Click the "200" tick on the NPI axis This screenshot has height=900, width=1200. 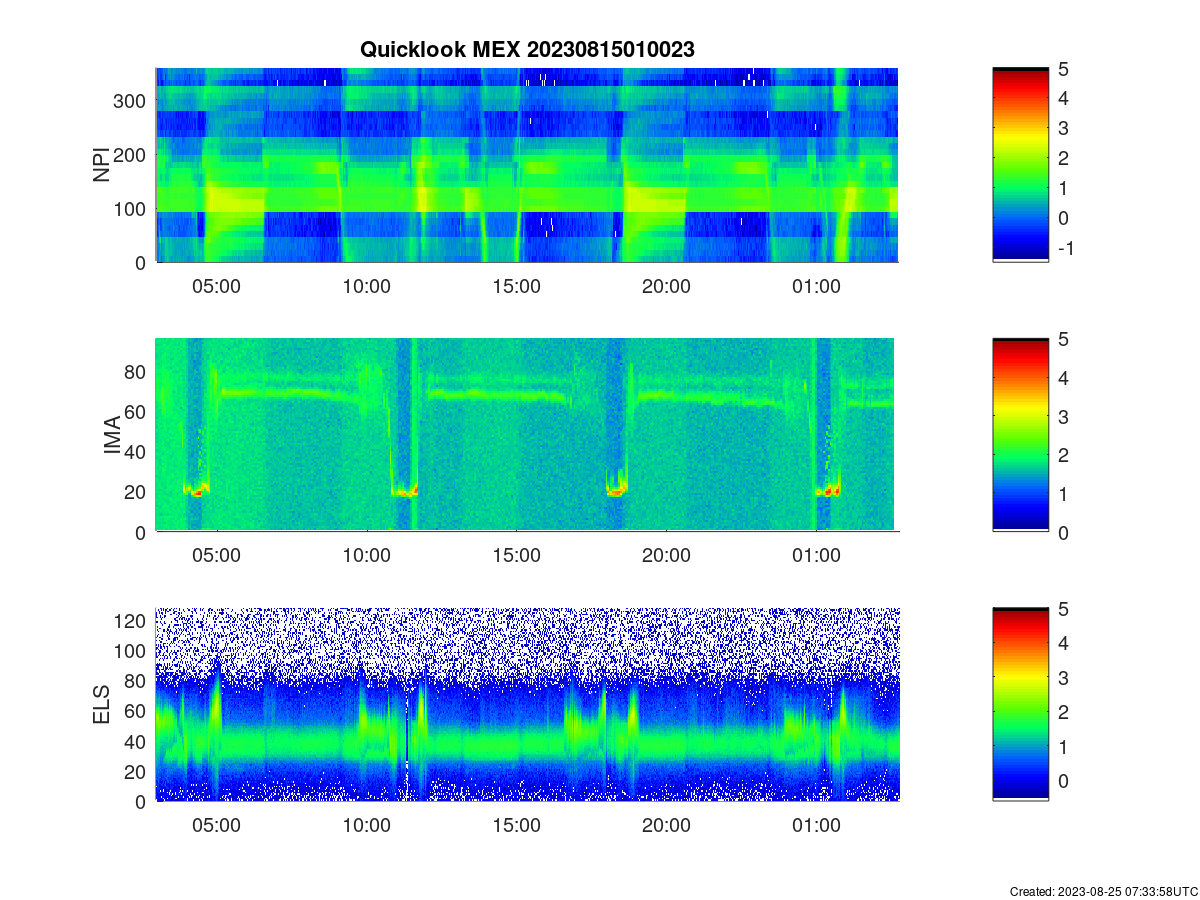tap(132, 155)
